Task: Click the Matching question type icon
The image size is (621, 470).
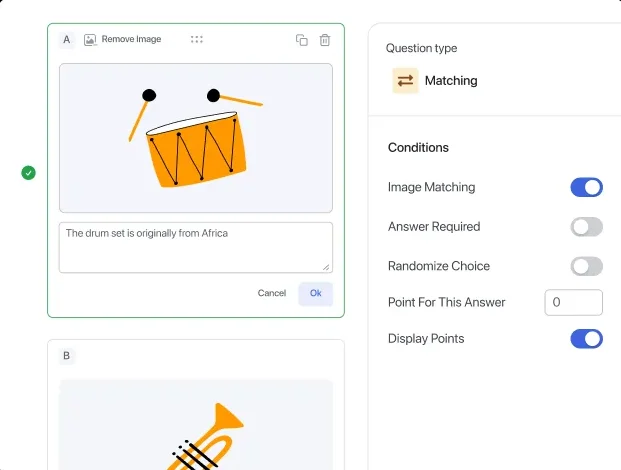Action: 405,81
